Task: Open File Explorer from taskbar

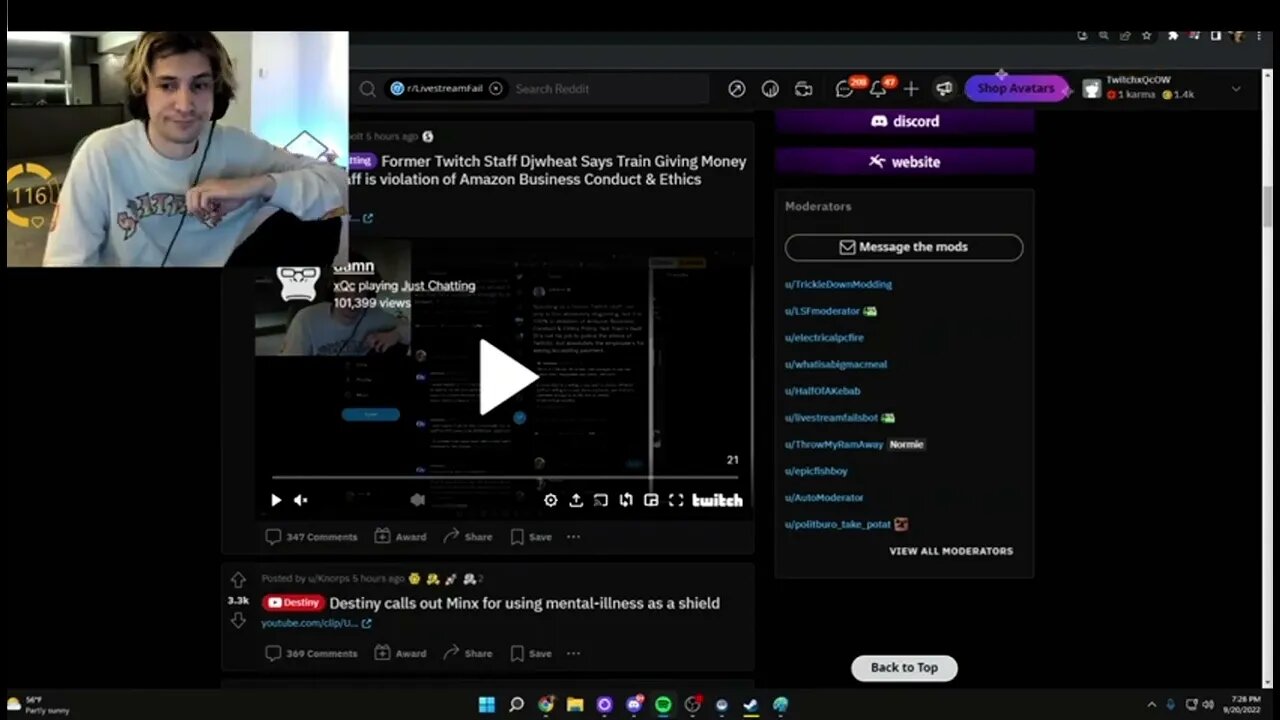Action: [575, 705]
